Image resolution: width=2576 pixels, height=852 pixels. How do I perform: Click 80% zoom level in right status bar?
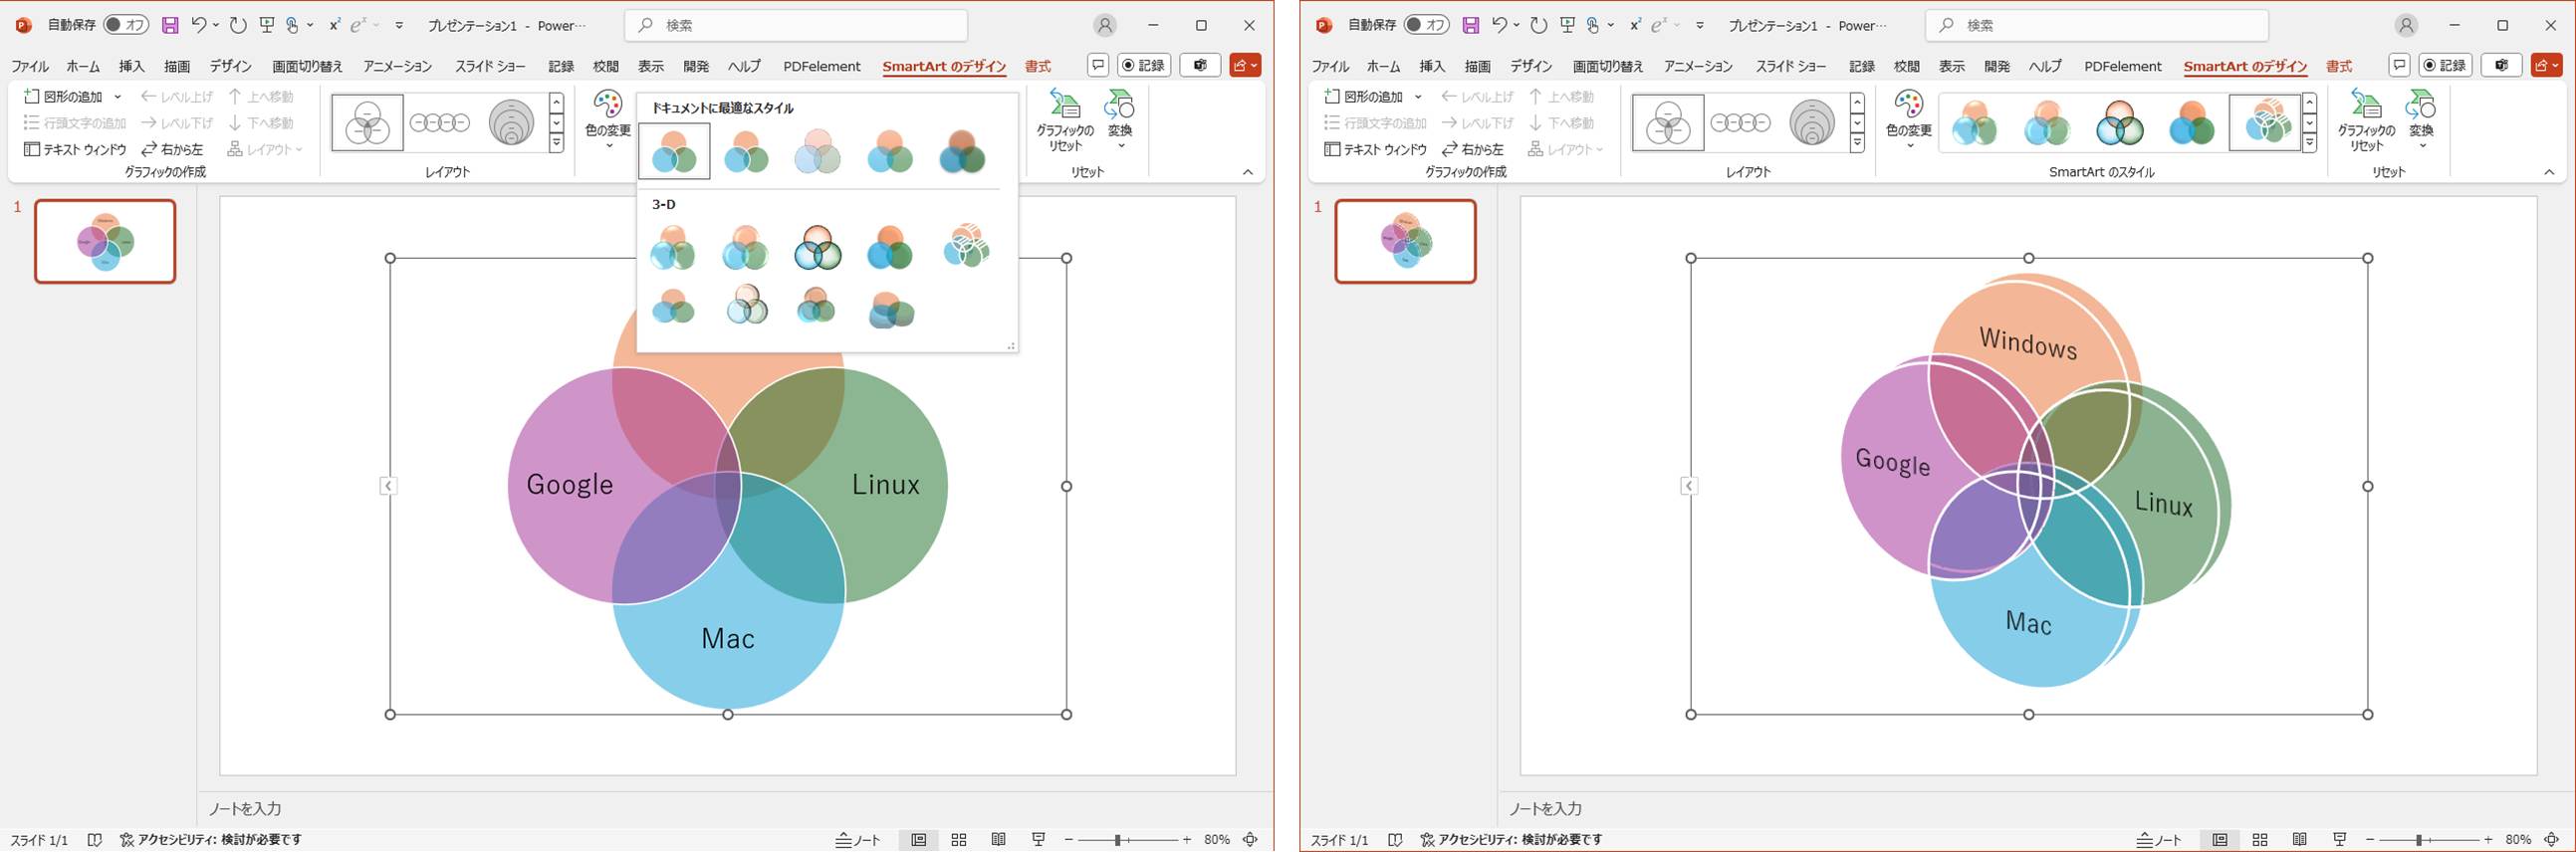pos(2518,840)
